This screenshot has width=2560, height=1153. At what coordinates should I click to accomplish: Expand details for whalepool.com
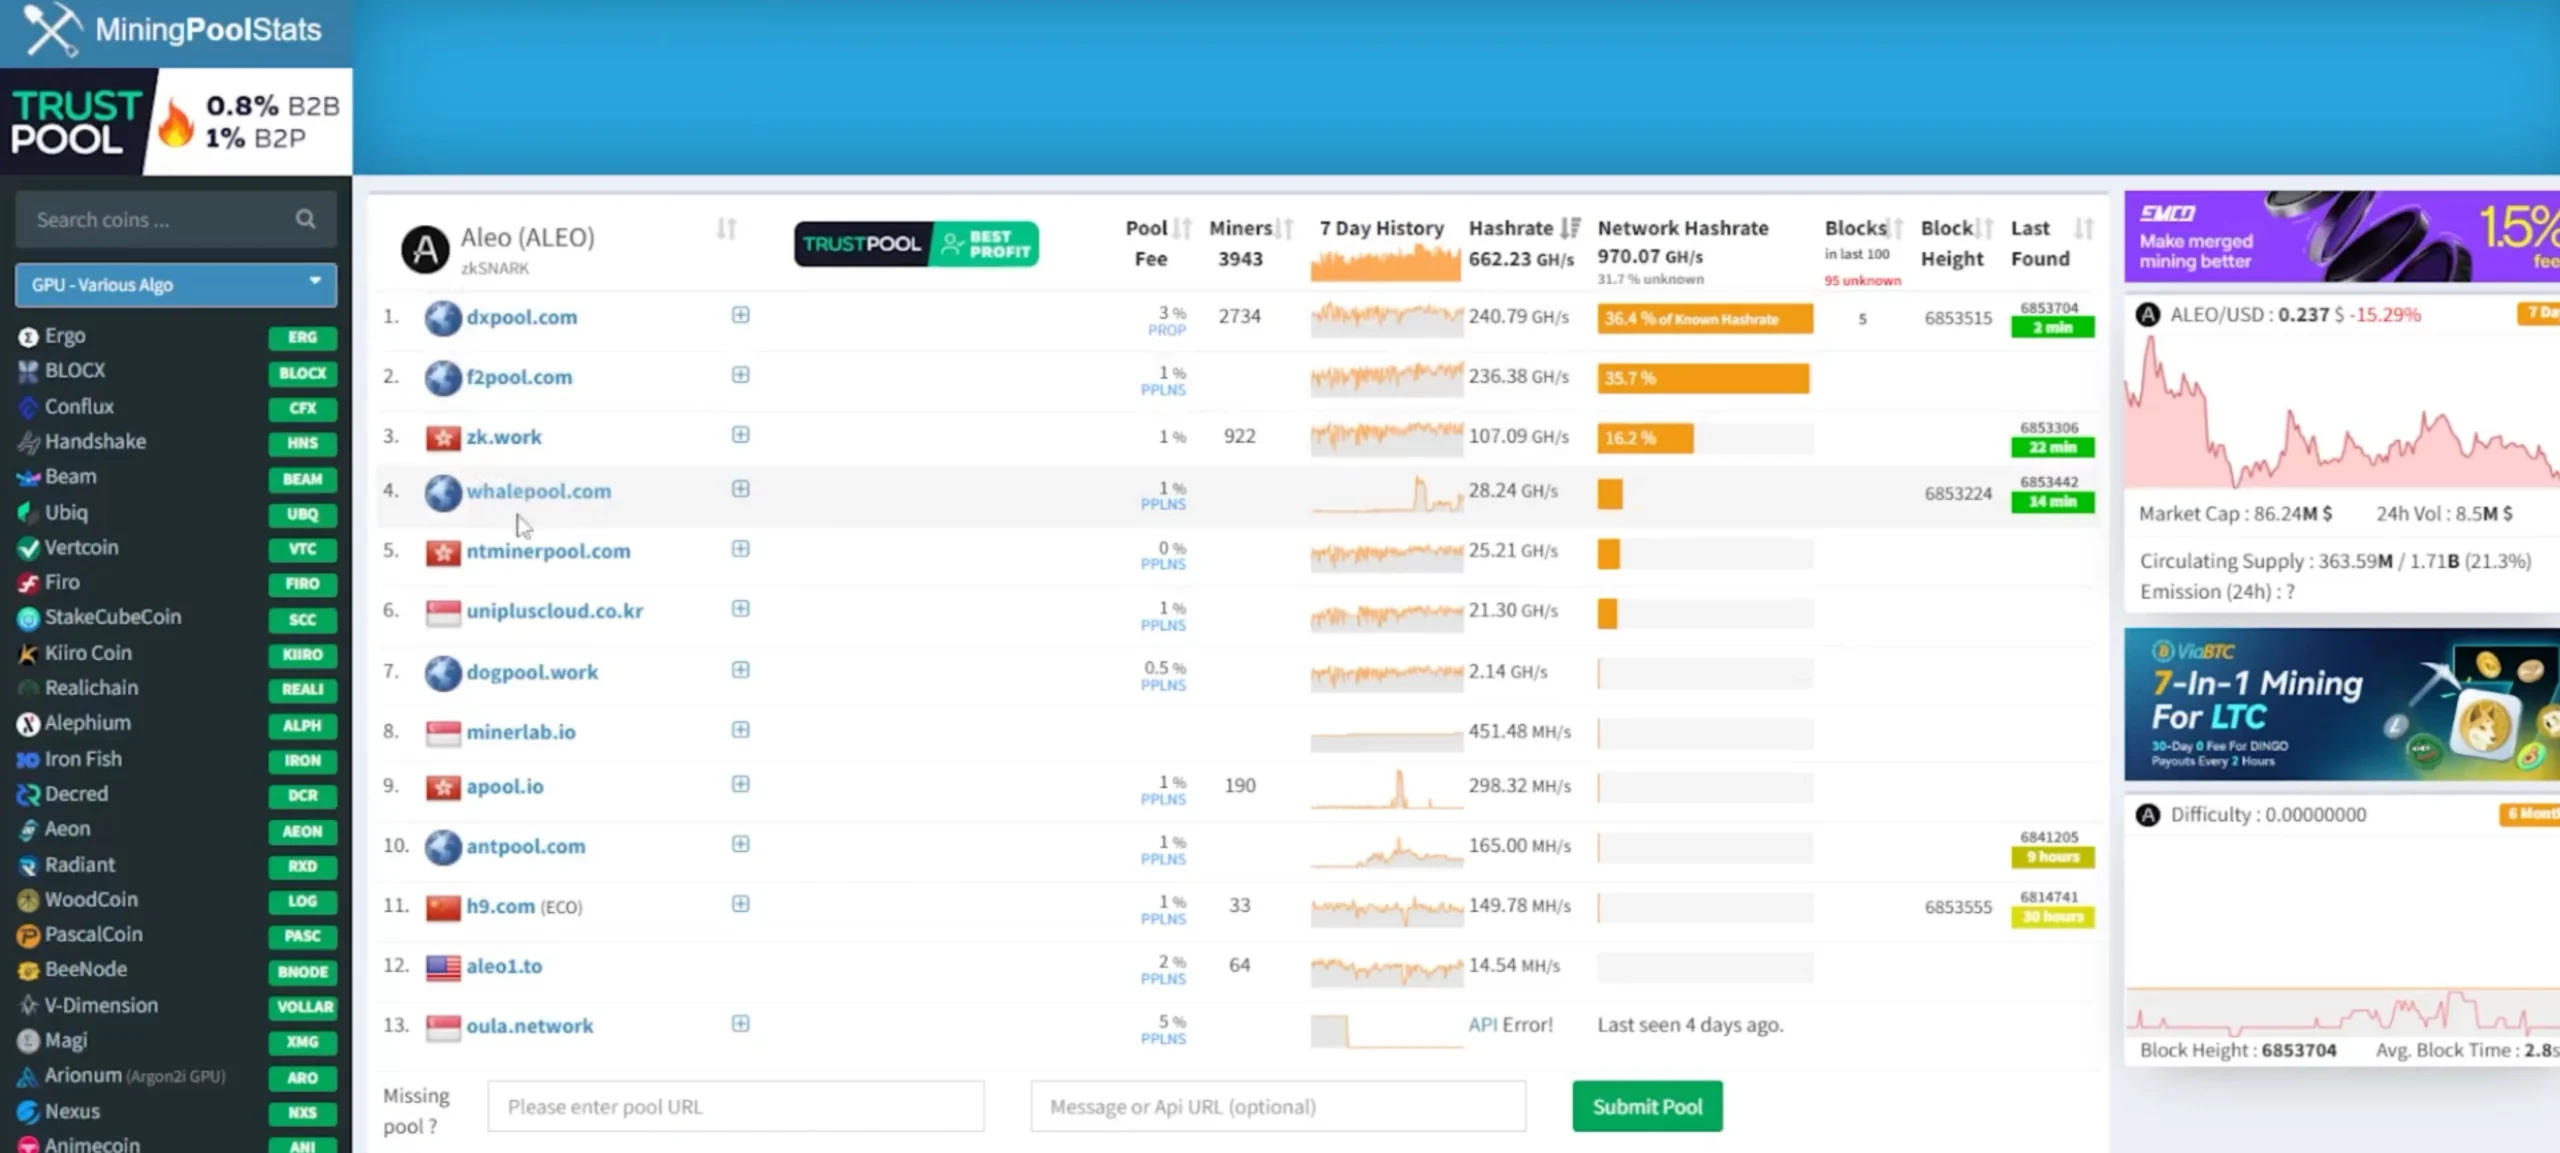point(740,489)
